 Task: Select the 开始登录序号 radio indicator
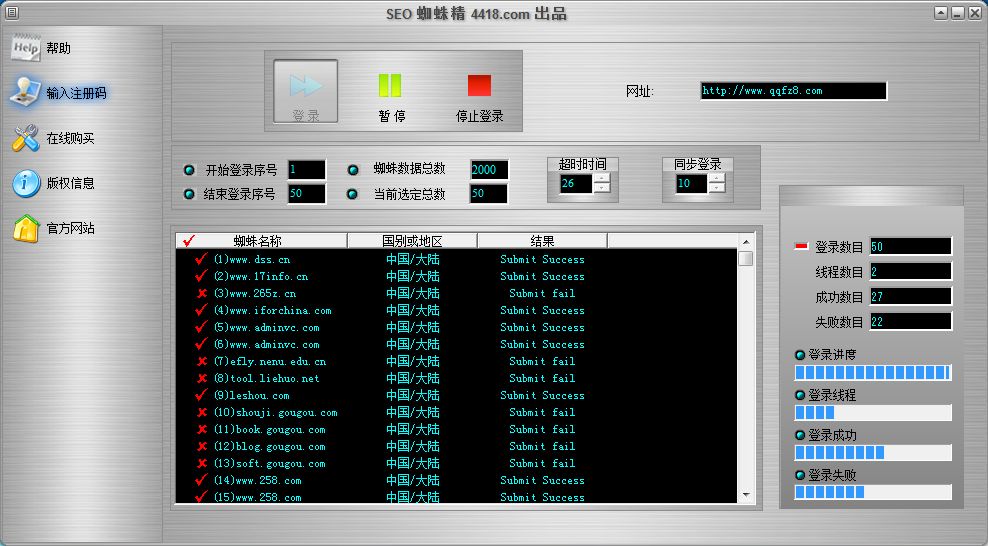click(188, 170)
